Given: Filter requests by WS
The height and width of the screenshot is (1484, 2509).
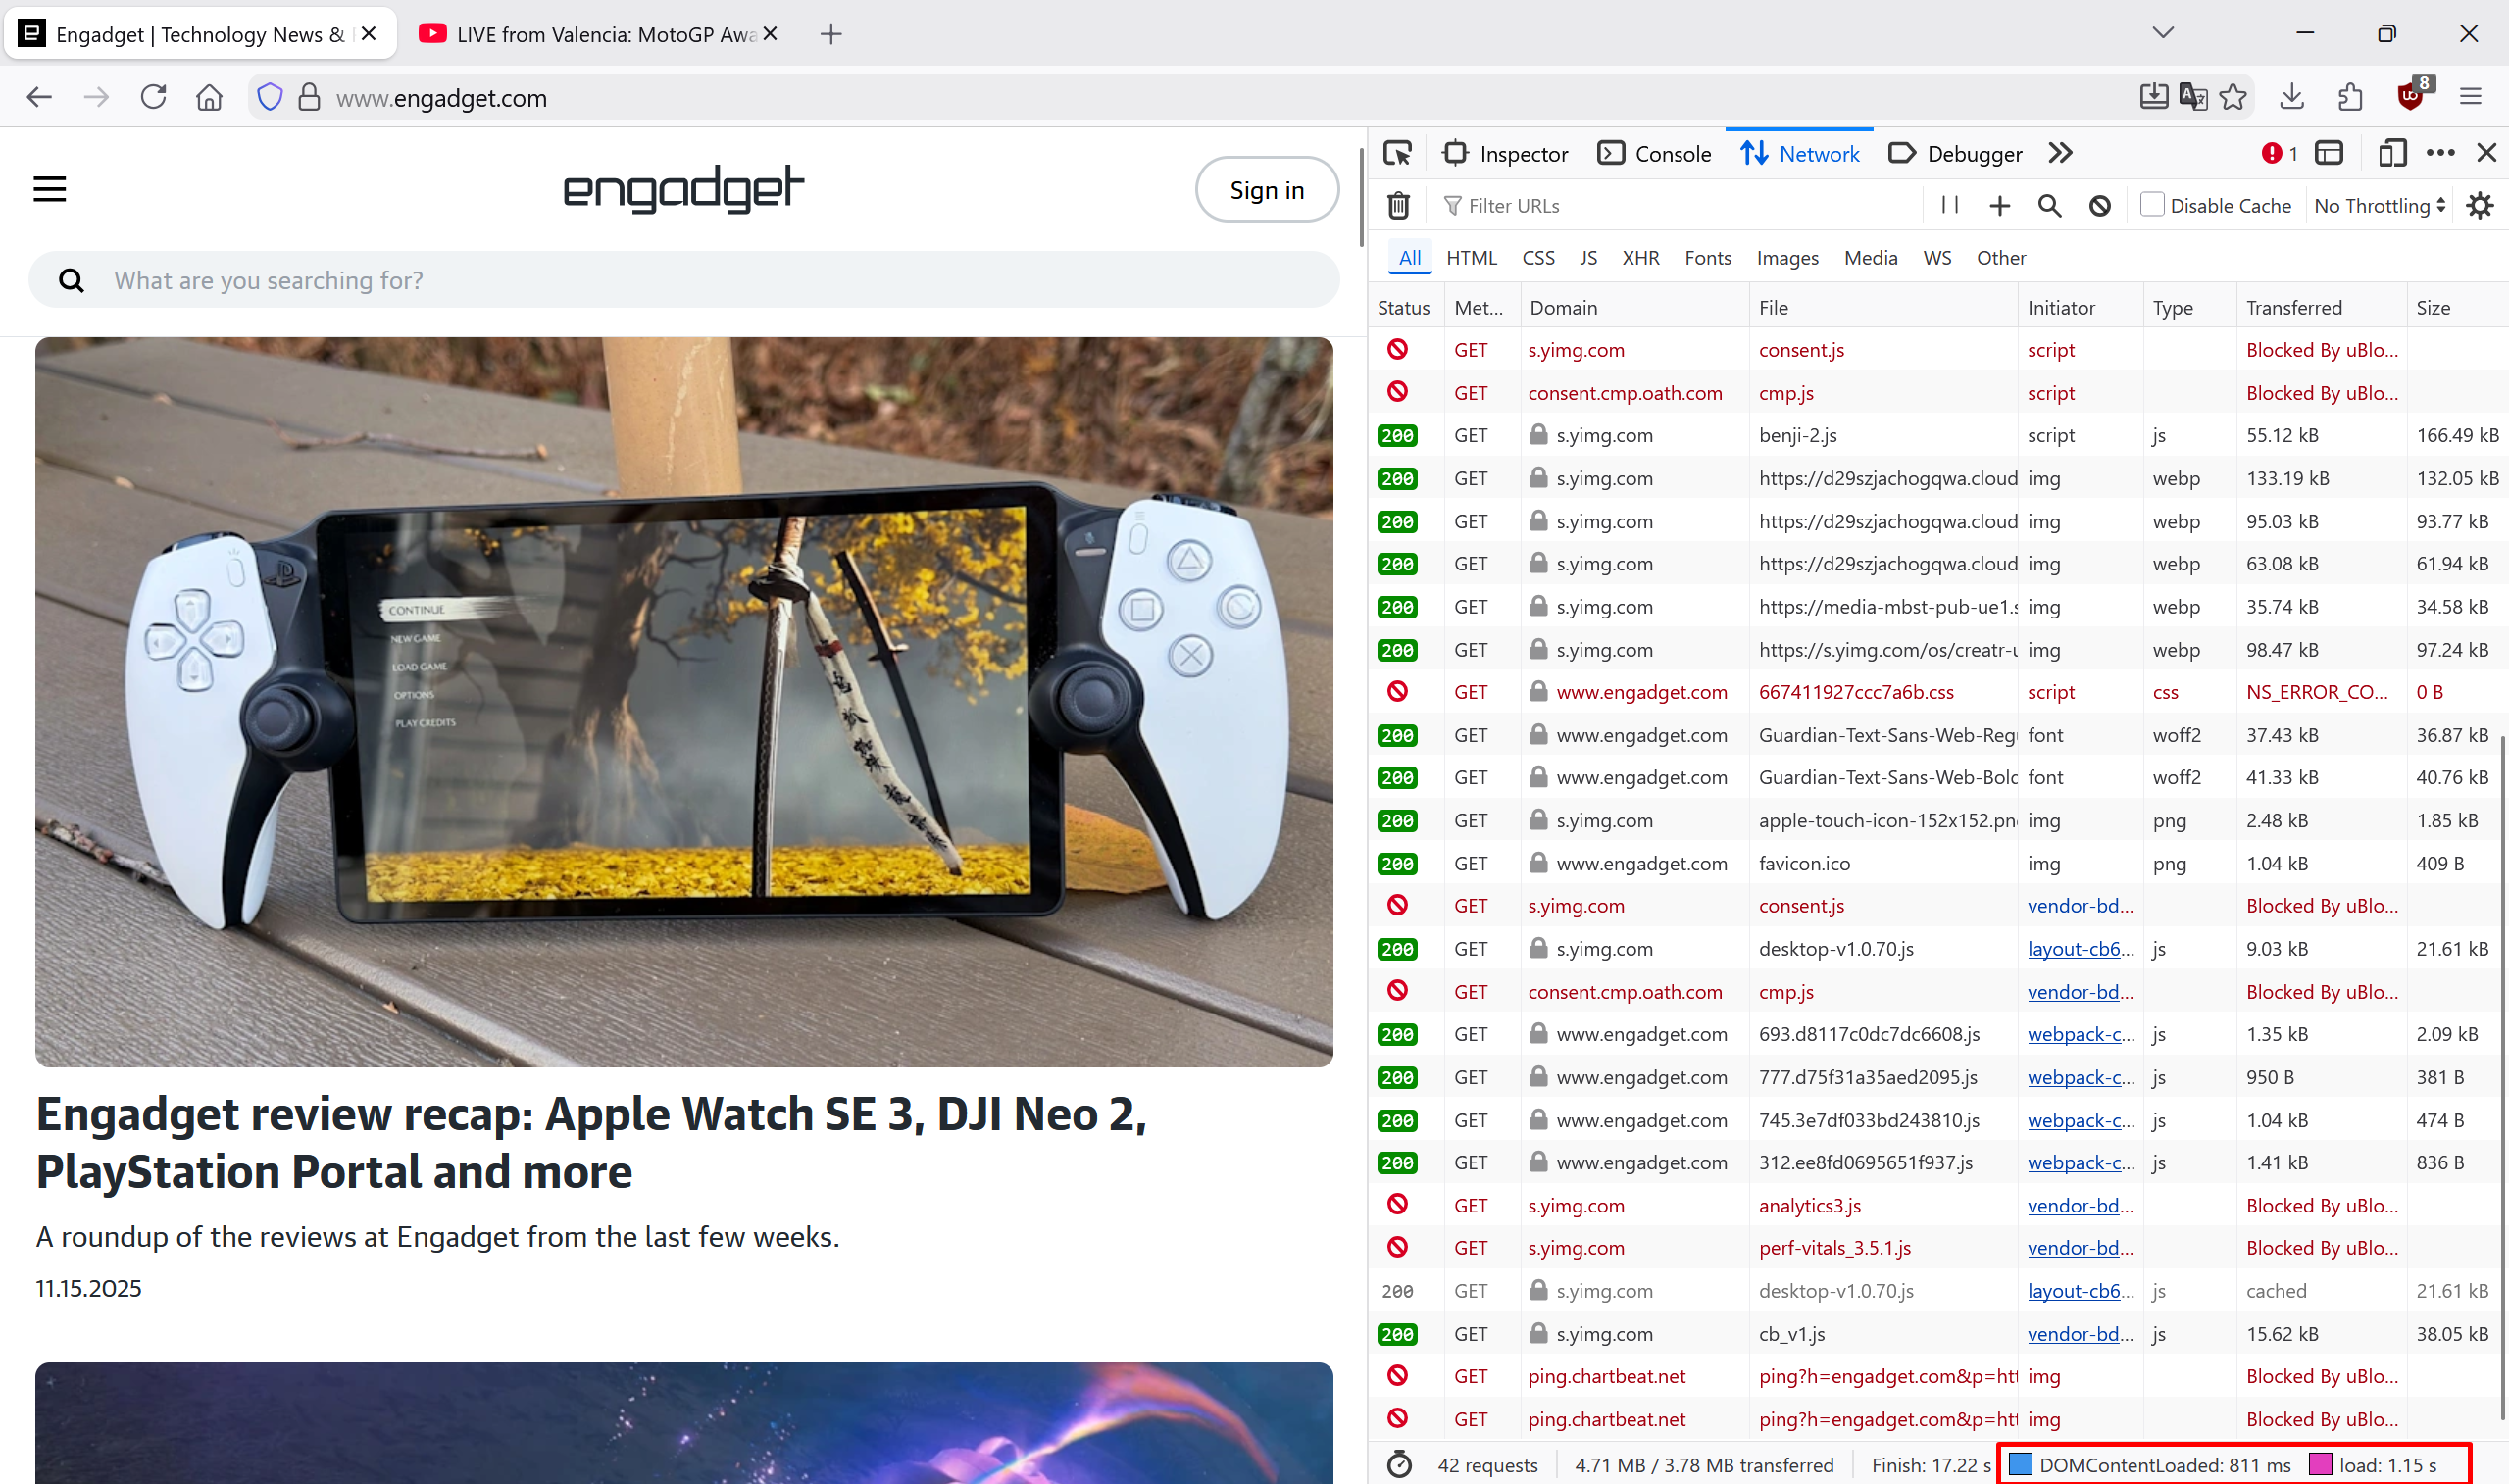Looking at the screenshot, I should 1937,258.
